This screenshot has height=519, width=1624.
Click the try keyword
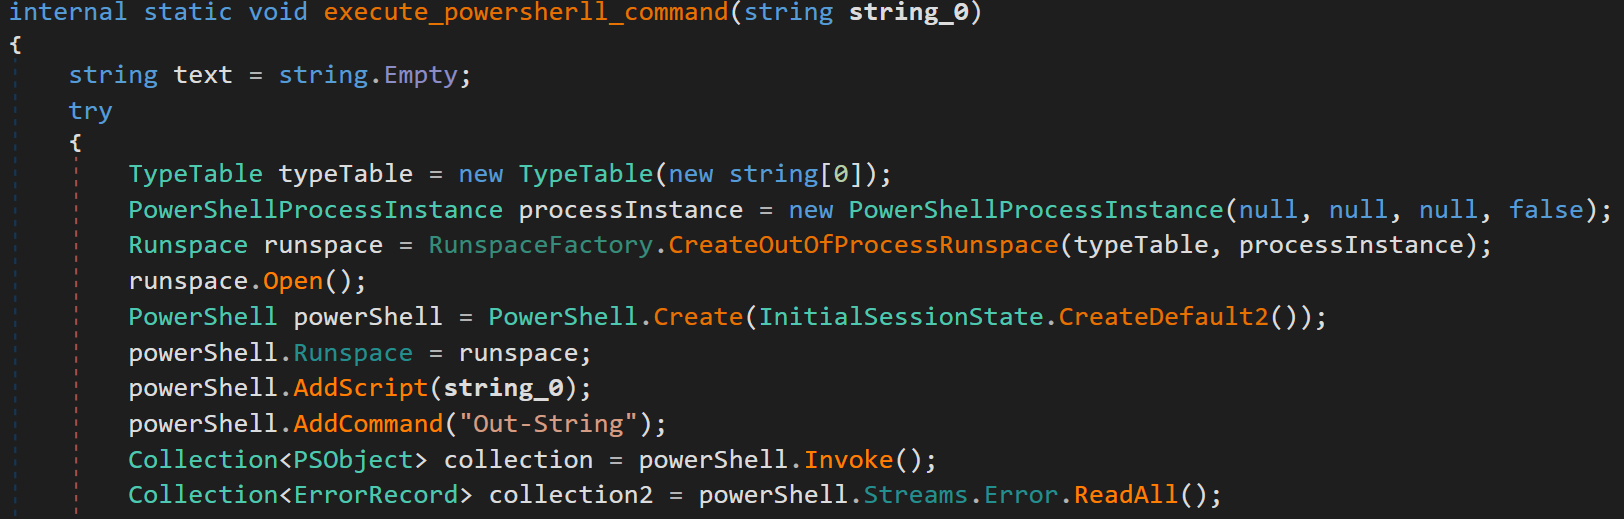pos(90,111)
